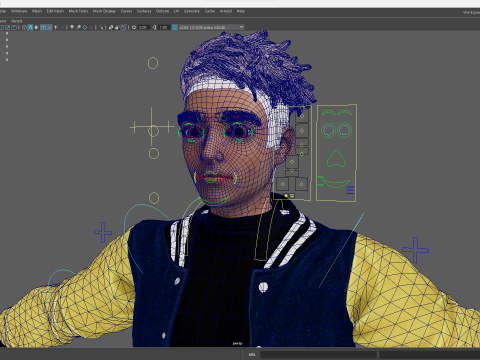Screen dimensions: 480x360
Task: Switch viewport to Wireframe shading
Action: [x=24, y=27]
